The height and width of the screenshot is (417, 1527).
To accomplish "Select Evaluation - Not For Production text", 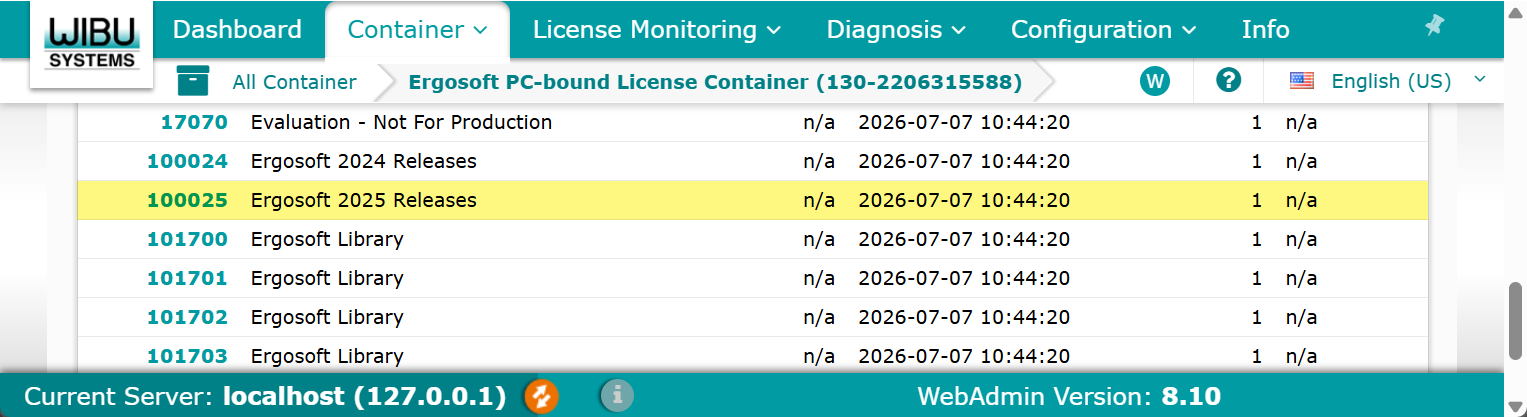I will tap(401, 122).
